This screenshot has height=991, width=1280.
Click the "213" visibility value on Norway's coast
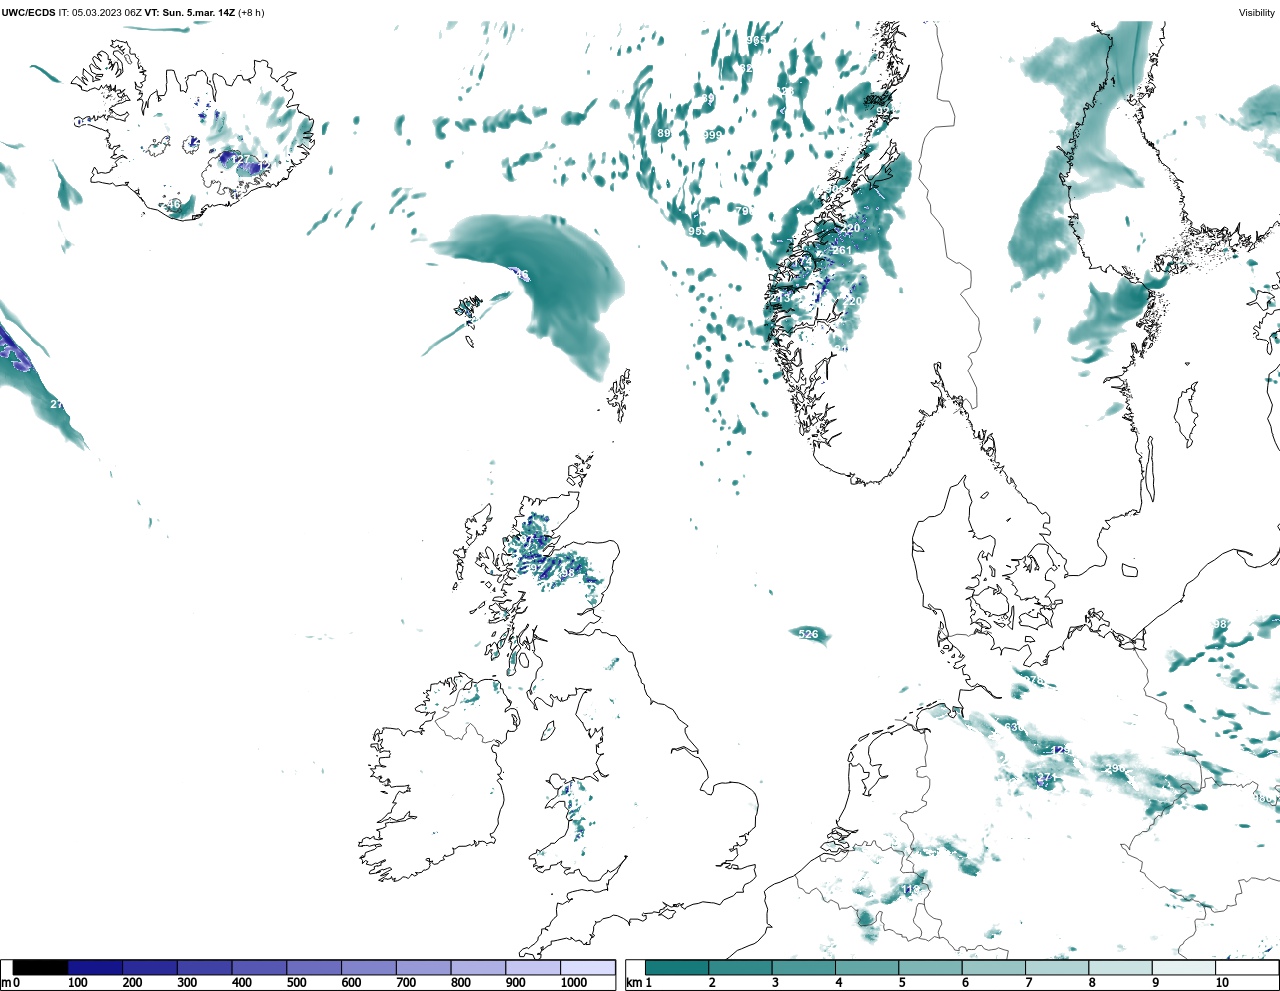(780, 298)
